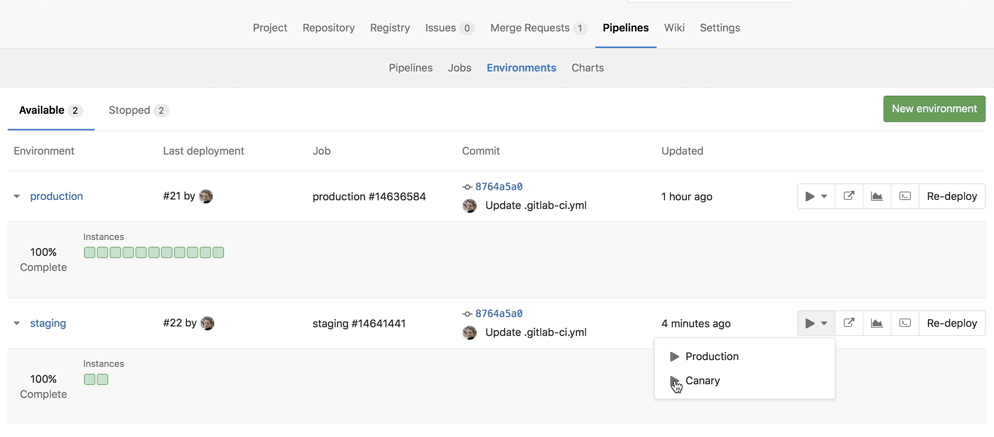Click user avatar beside deployment #21
Image resolution: width=994 pixels, height=437 pixels.
coord(206,196)
